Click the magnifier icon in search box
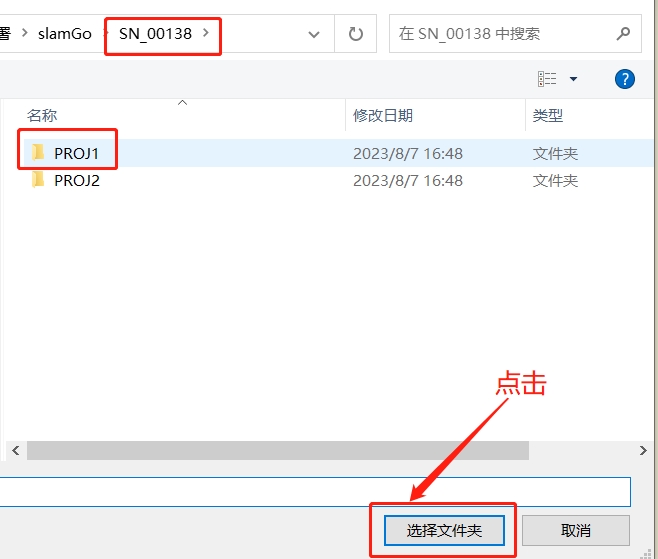 tap(623, 34)
